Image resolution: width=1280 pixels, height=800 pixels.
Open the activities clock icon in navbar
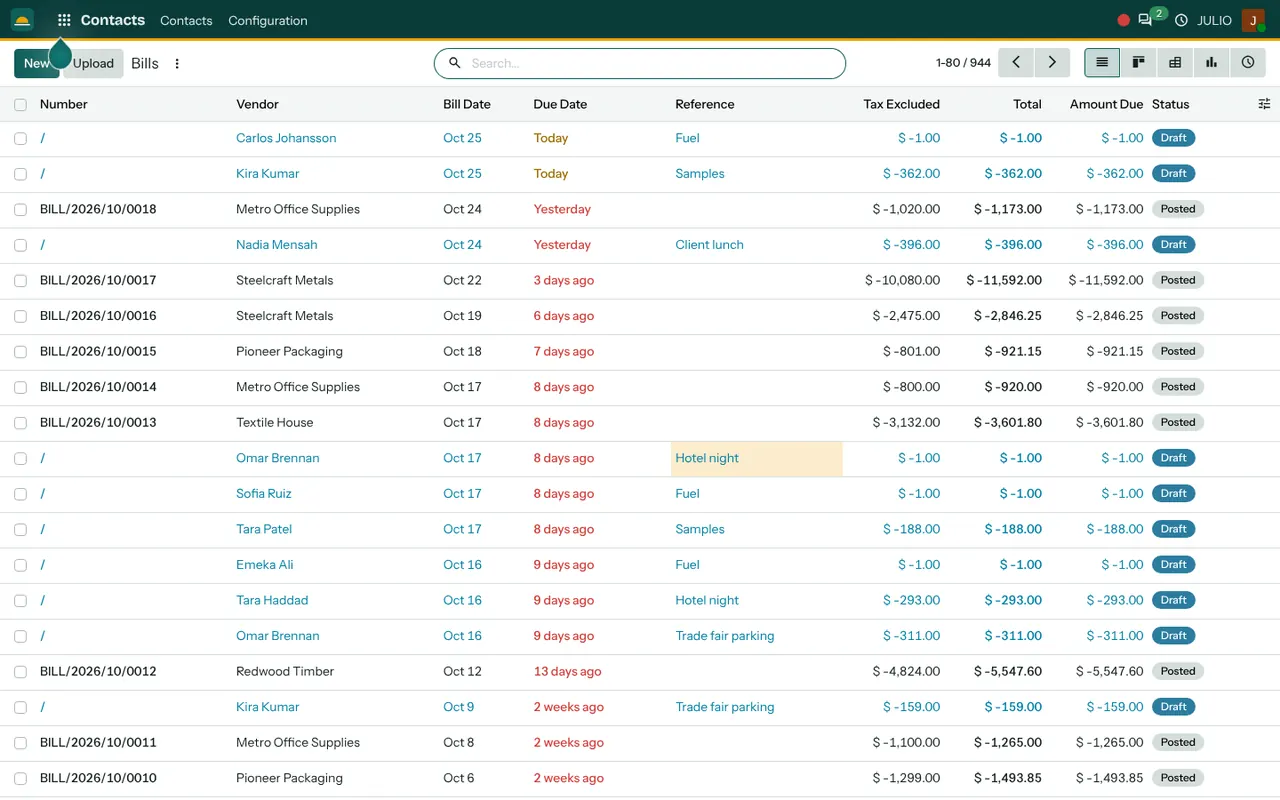click(x=1181, y=20)
